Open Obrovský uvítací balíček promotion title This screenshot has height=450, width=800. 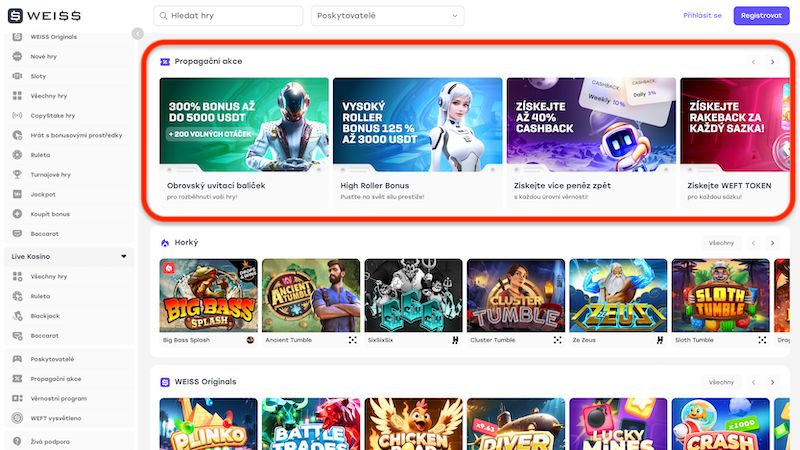pyautogui.click(x=216, y=186)
